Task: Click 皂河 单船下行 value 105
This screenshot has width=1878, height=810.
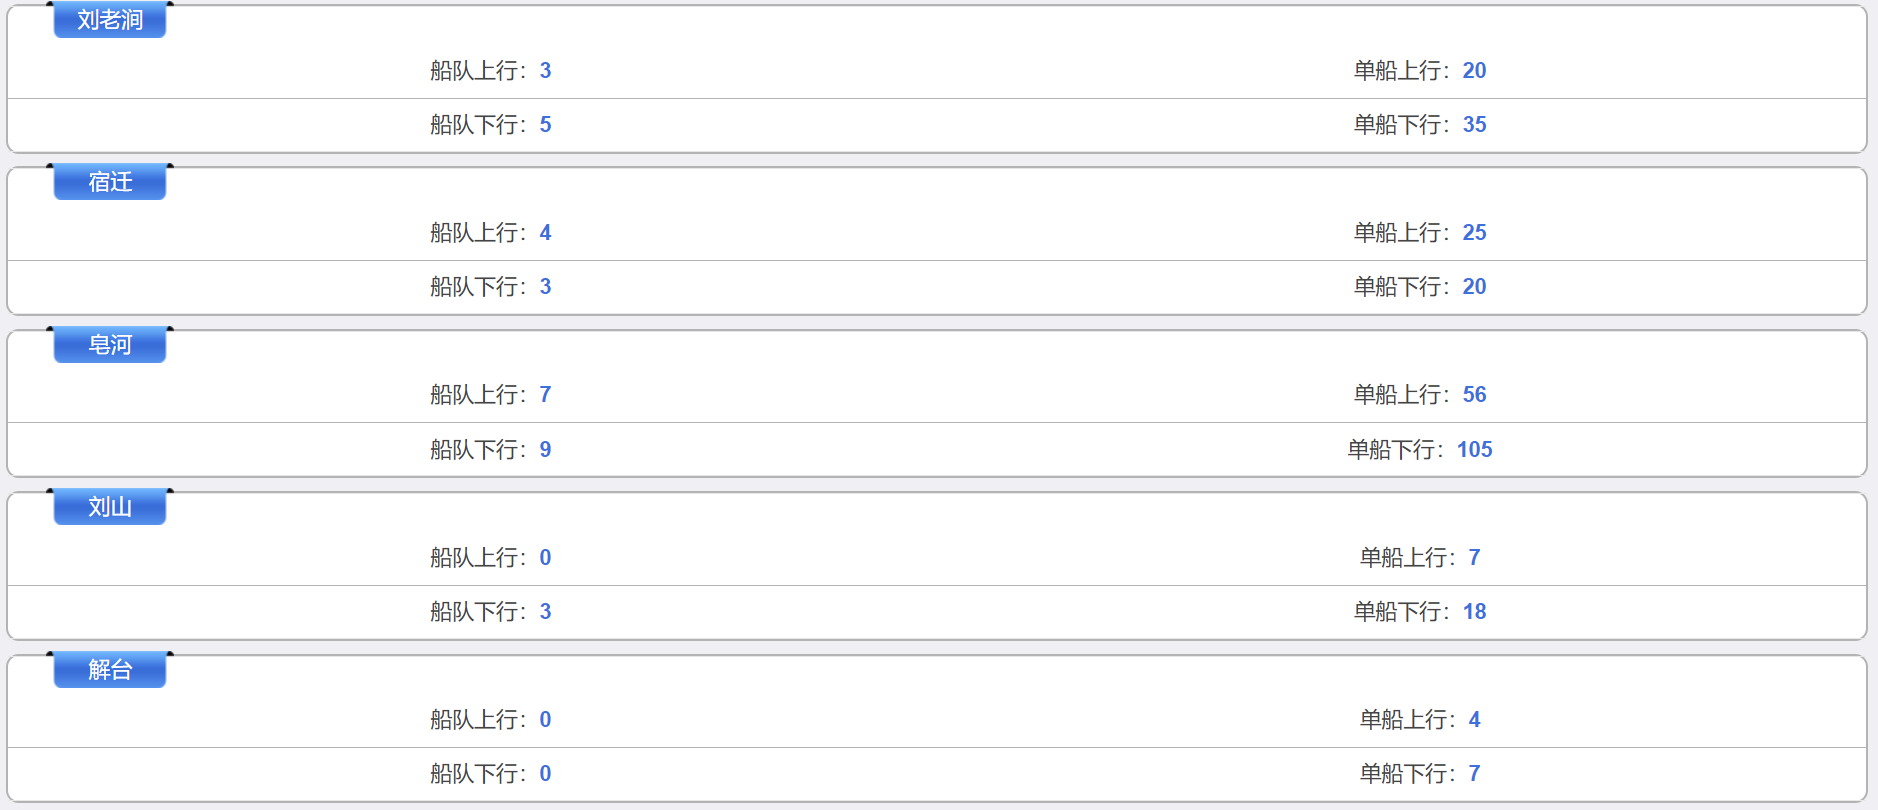Action: 1474,450
